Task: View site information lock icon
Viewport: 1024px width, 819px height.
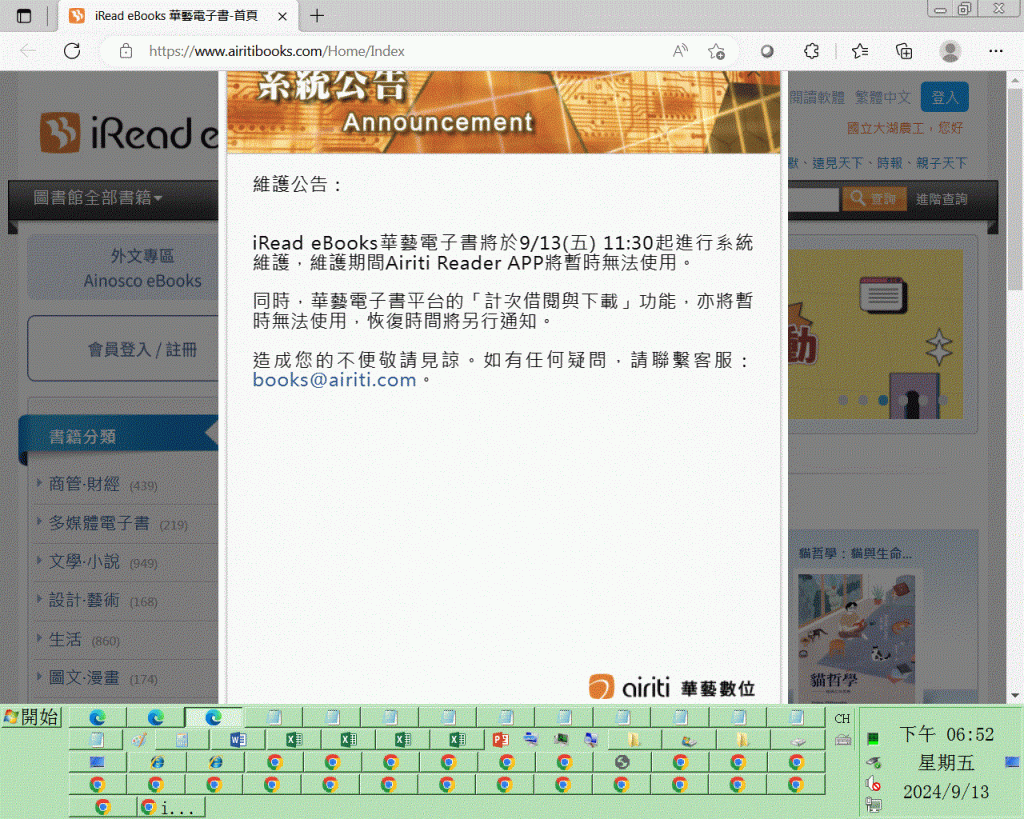Action: pyautogui.click(x=126, y=51)
